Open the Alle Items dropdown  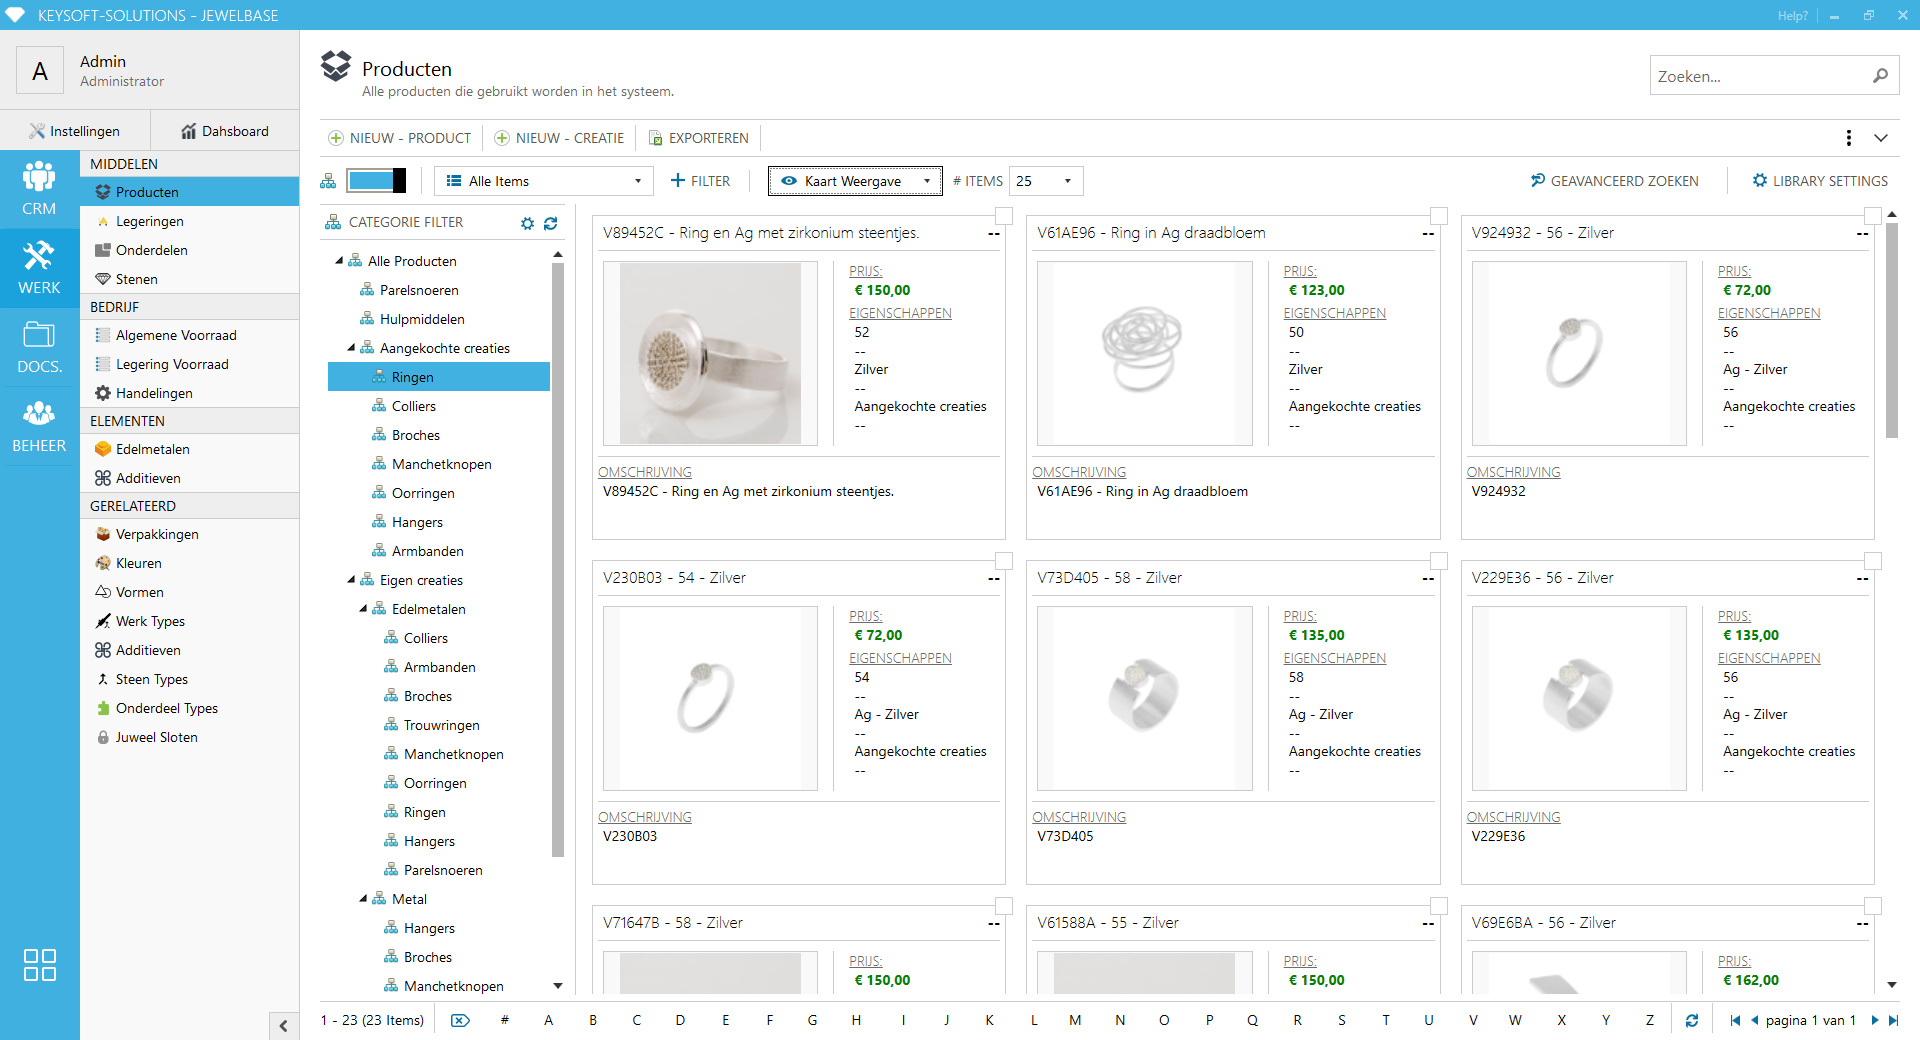[x=543, y=181]
